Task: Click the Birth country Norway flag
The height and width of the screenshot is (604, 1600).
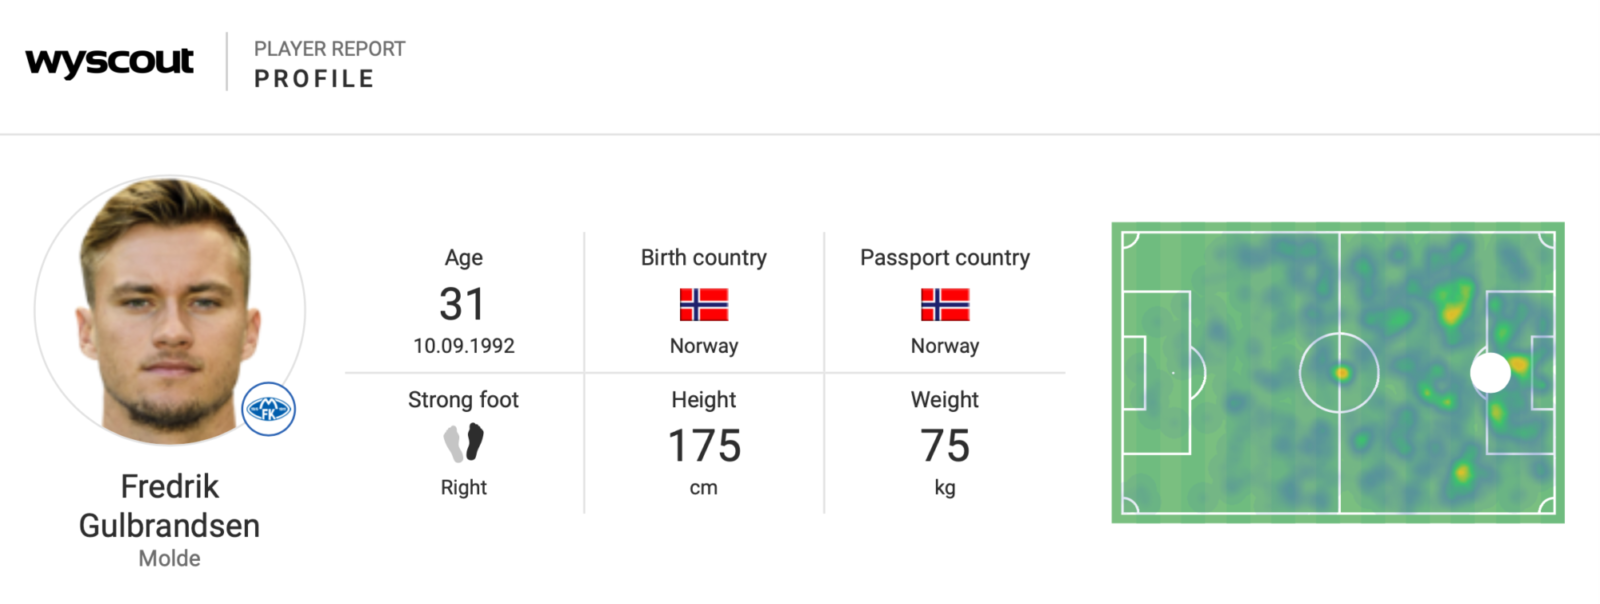Action: [x=704, y=304]
